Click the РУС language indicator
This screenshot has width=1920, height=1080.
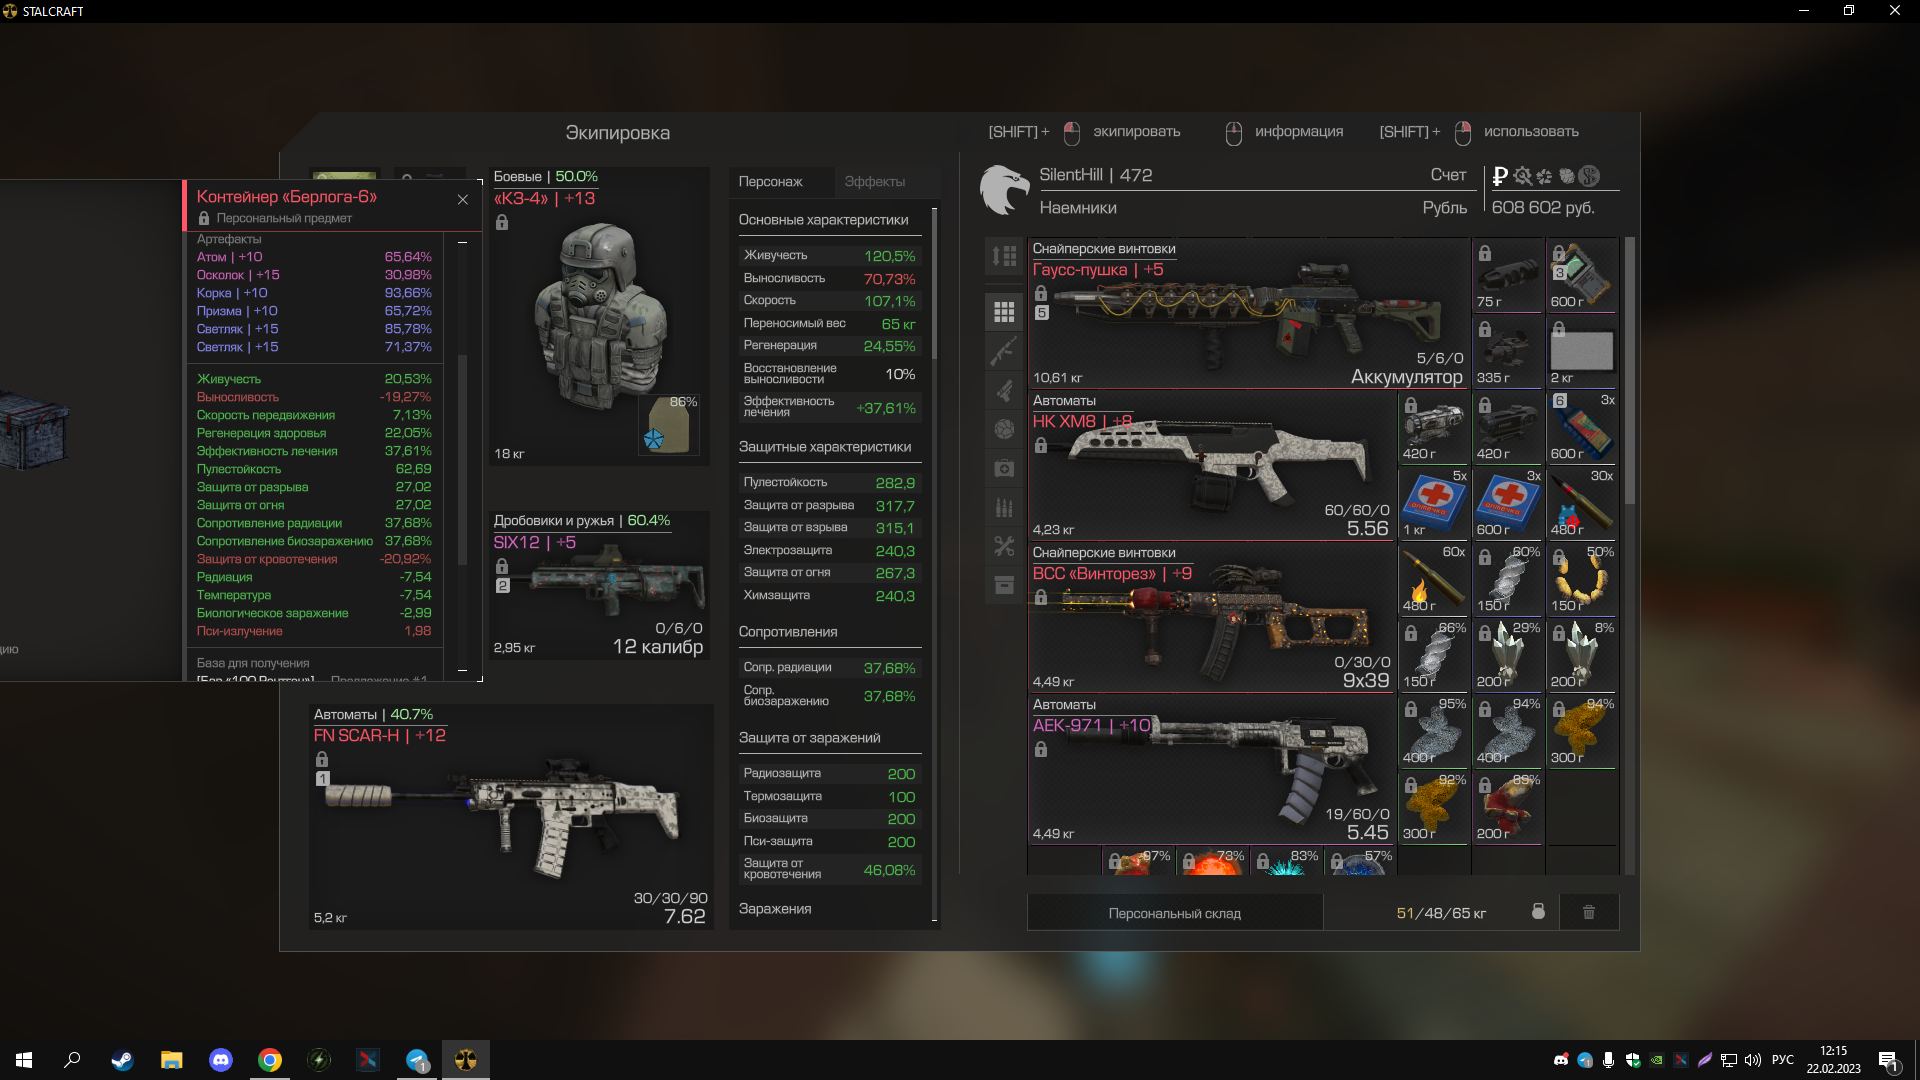click(1782, 1060)
